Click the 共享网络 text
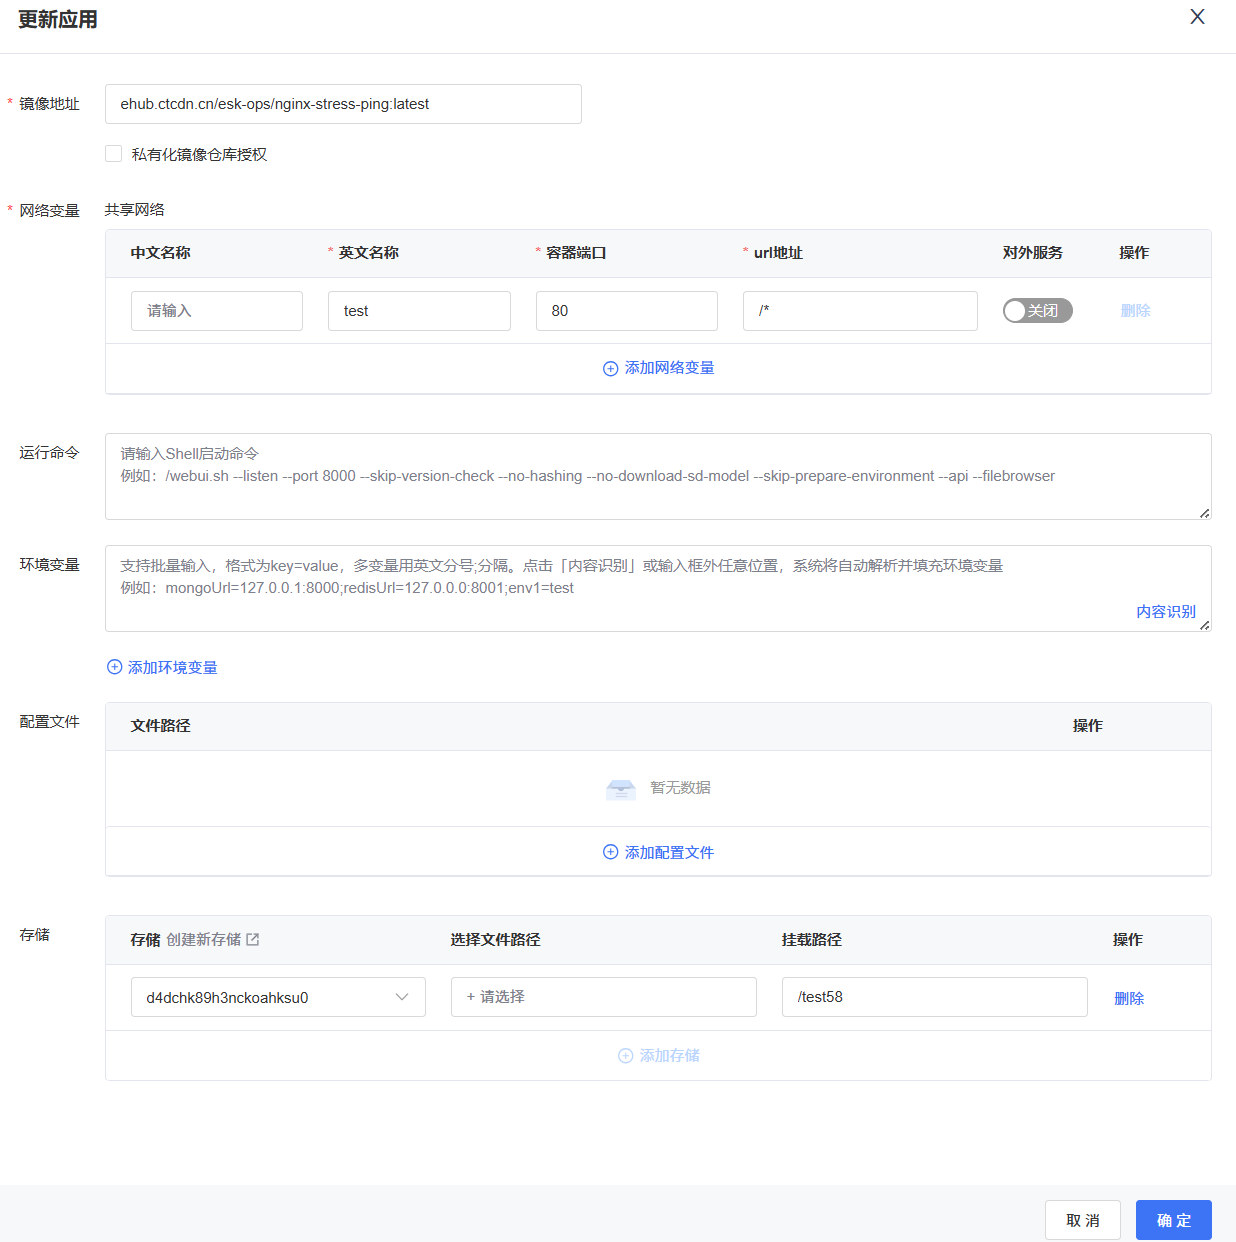The image size is (1236, 1242). coord(135,209)
